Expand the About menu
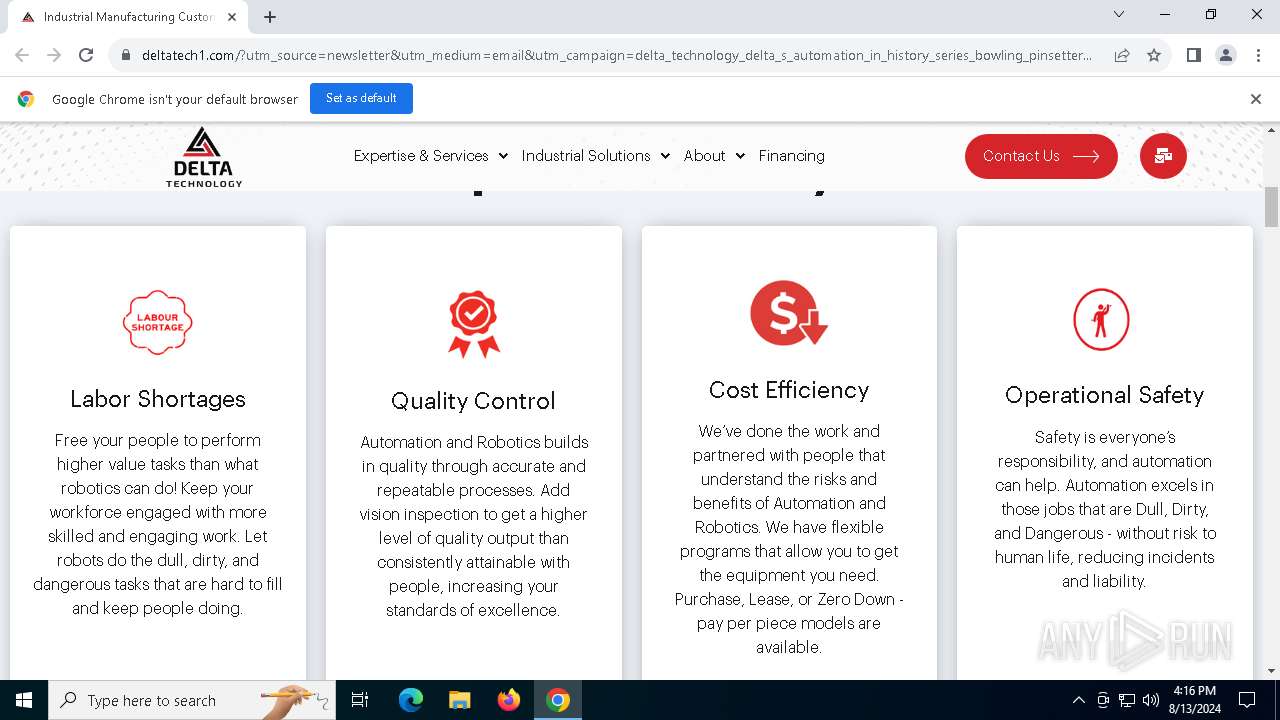Screen dimensions: 1280x720 (x=714, y=156)
